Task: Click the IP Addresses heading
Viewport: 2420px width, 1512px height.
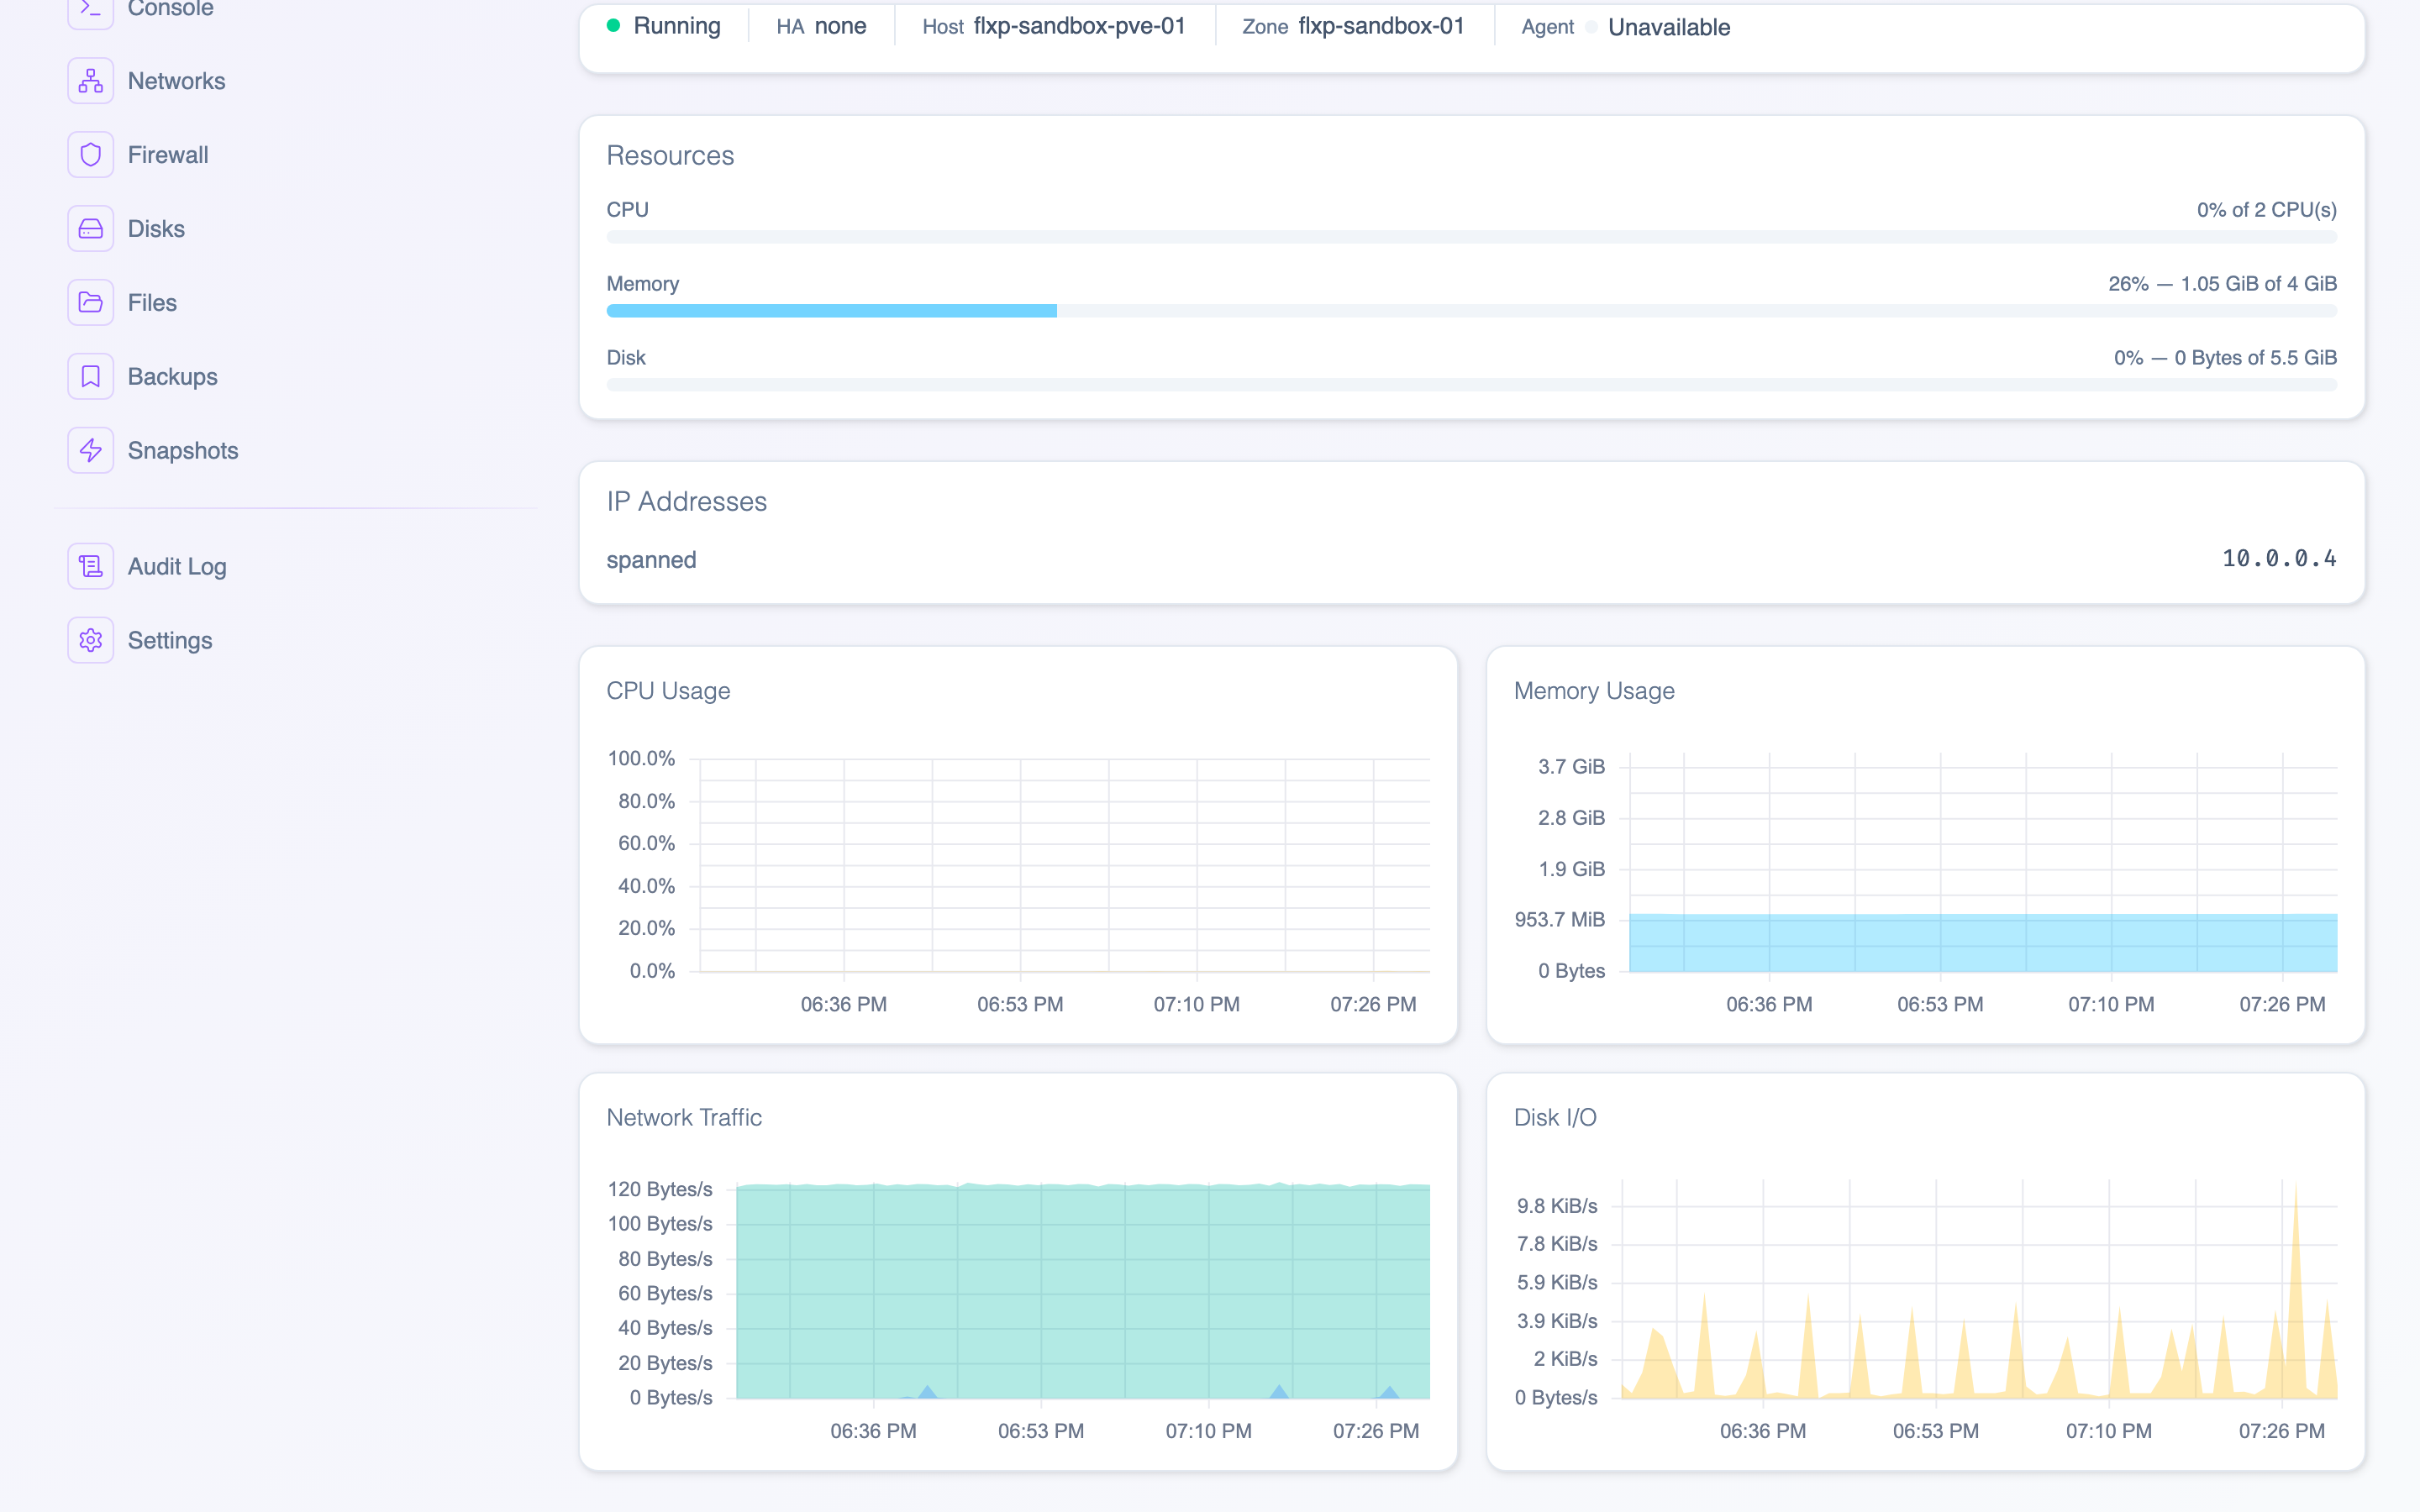Action: (x=686, y=502)
